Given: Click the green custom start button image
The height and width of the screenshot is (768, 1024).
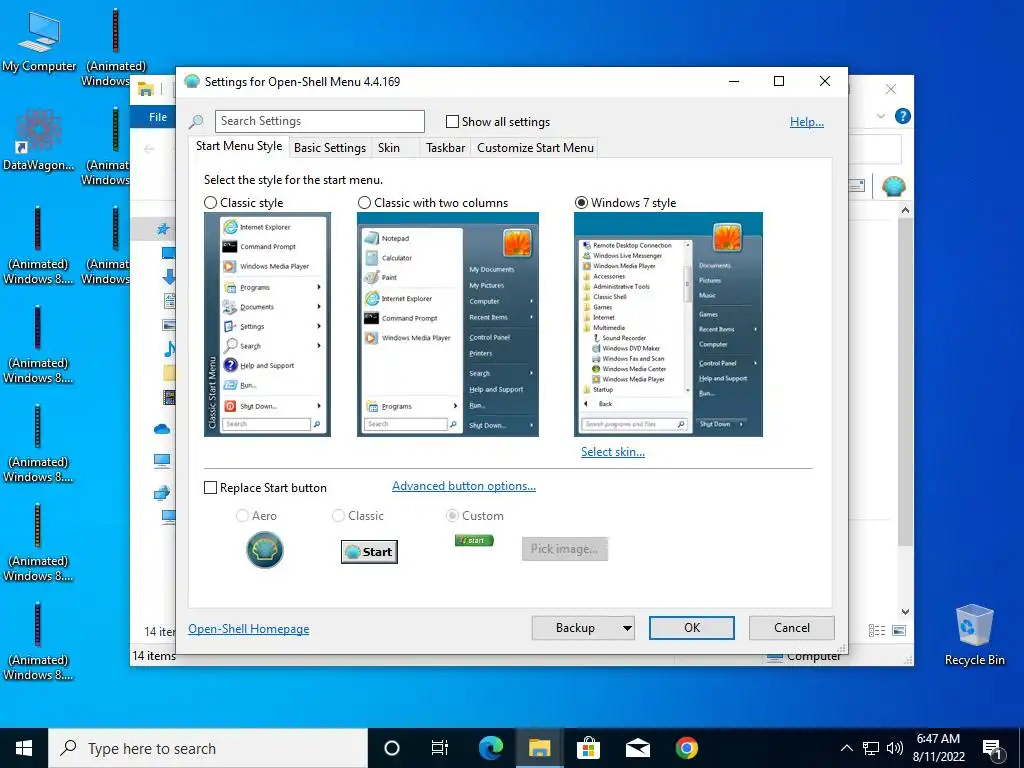Looking at the screenshot, I should [474, 540].
